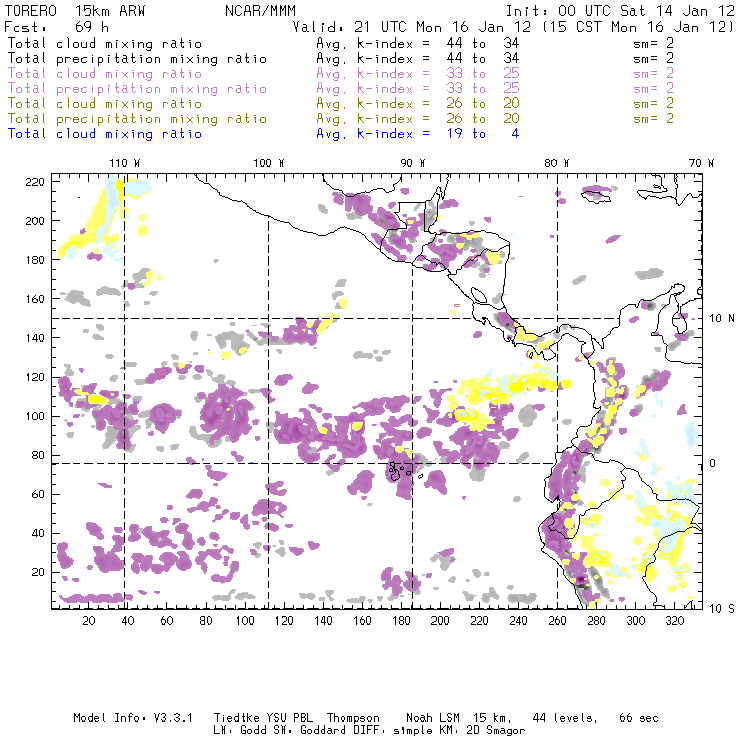740x740 pixels.
Task: Select the '100' value on the horizontal axis
Action: (x=245, y=621)
